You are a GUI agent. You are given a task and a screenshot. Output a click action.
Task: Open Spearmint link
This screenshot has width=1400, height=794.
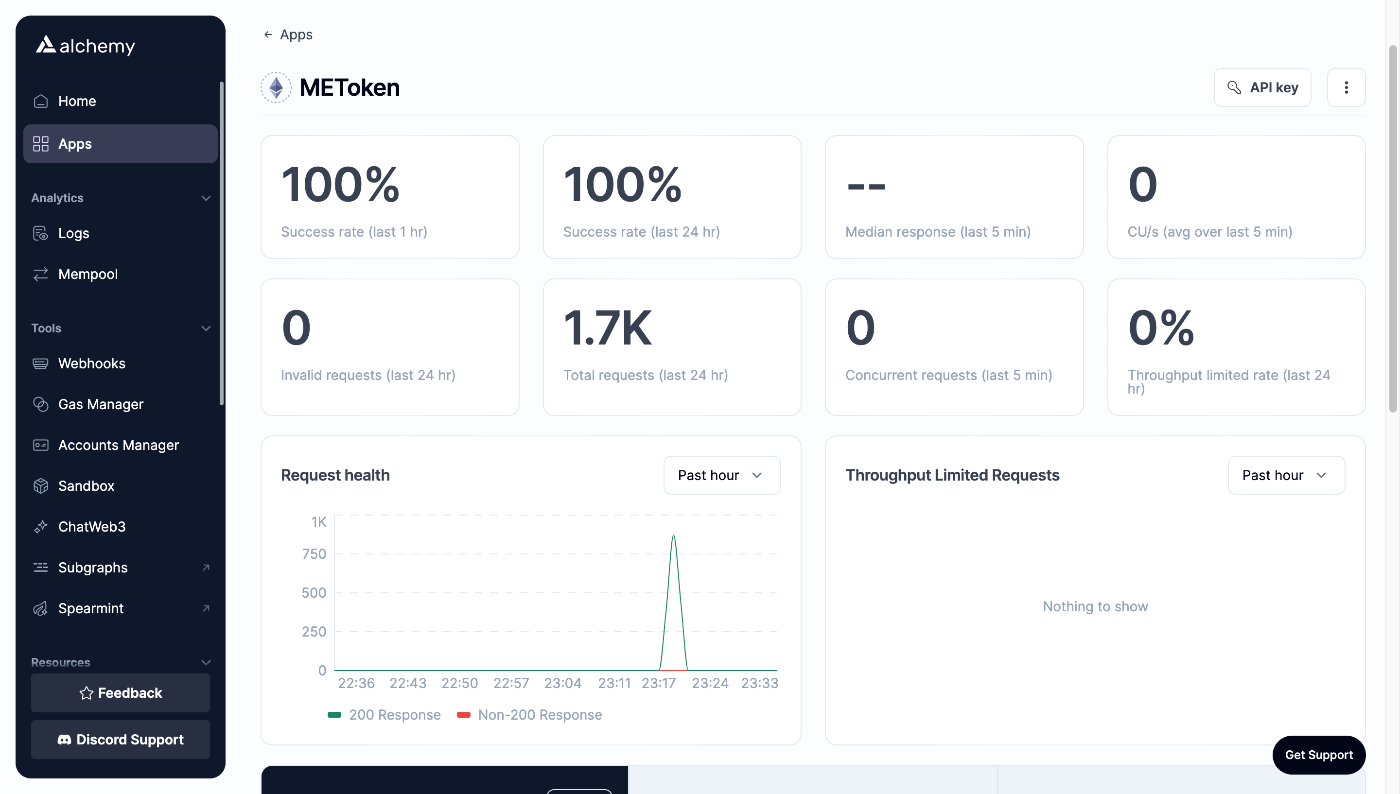tap(120, 608)
